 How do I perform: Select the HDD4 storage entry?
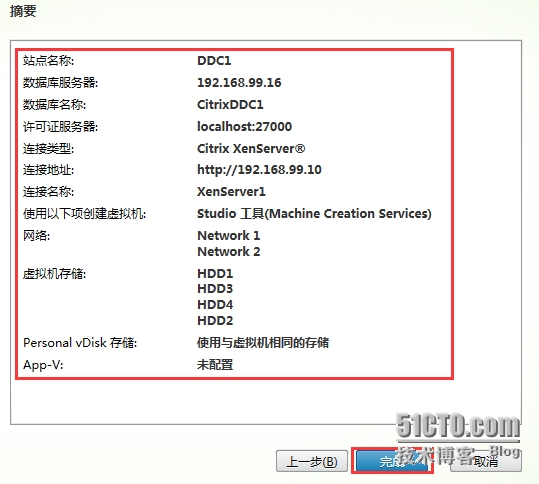click(x=215, y=305)
